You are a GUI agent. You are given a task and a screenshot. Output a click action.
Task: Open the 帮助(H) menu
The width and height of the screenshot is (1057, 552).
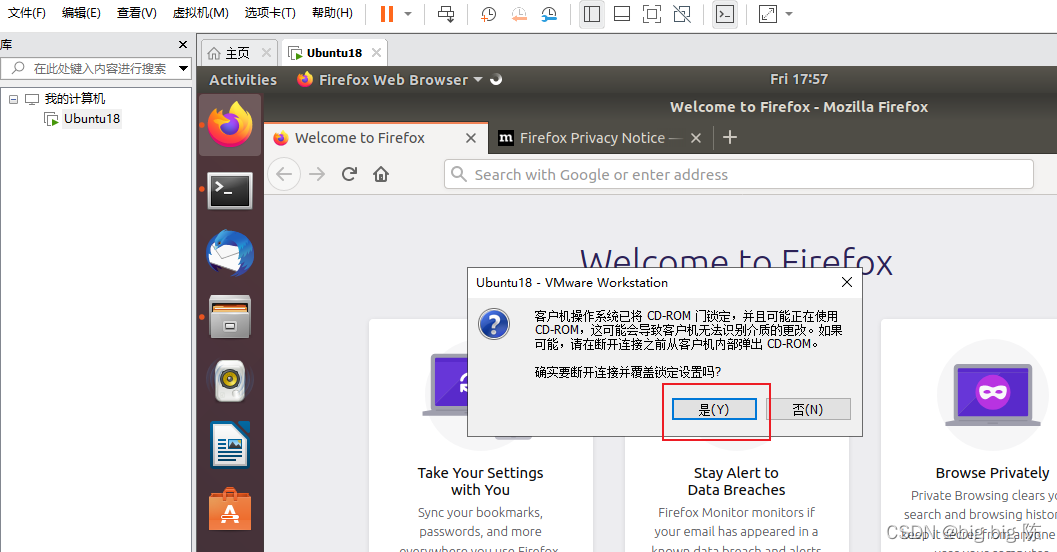coord(332,13)
